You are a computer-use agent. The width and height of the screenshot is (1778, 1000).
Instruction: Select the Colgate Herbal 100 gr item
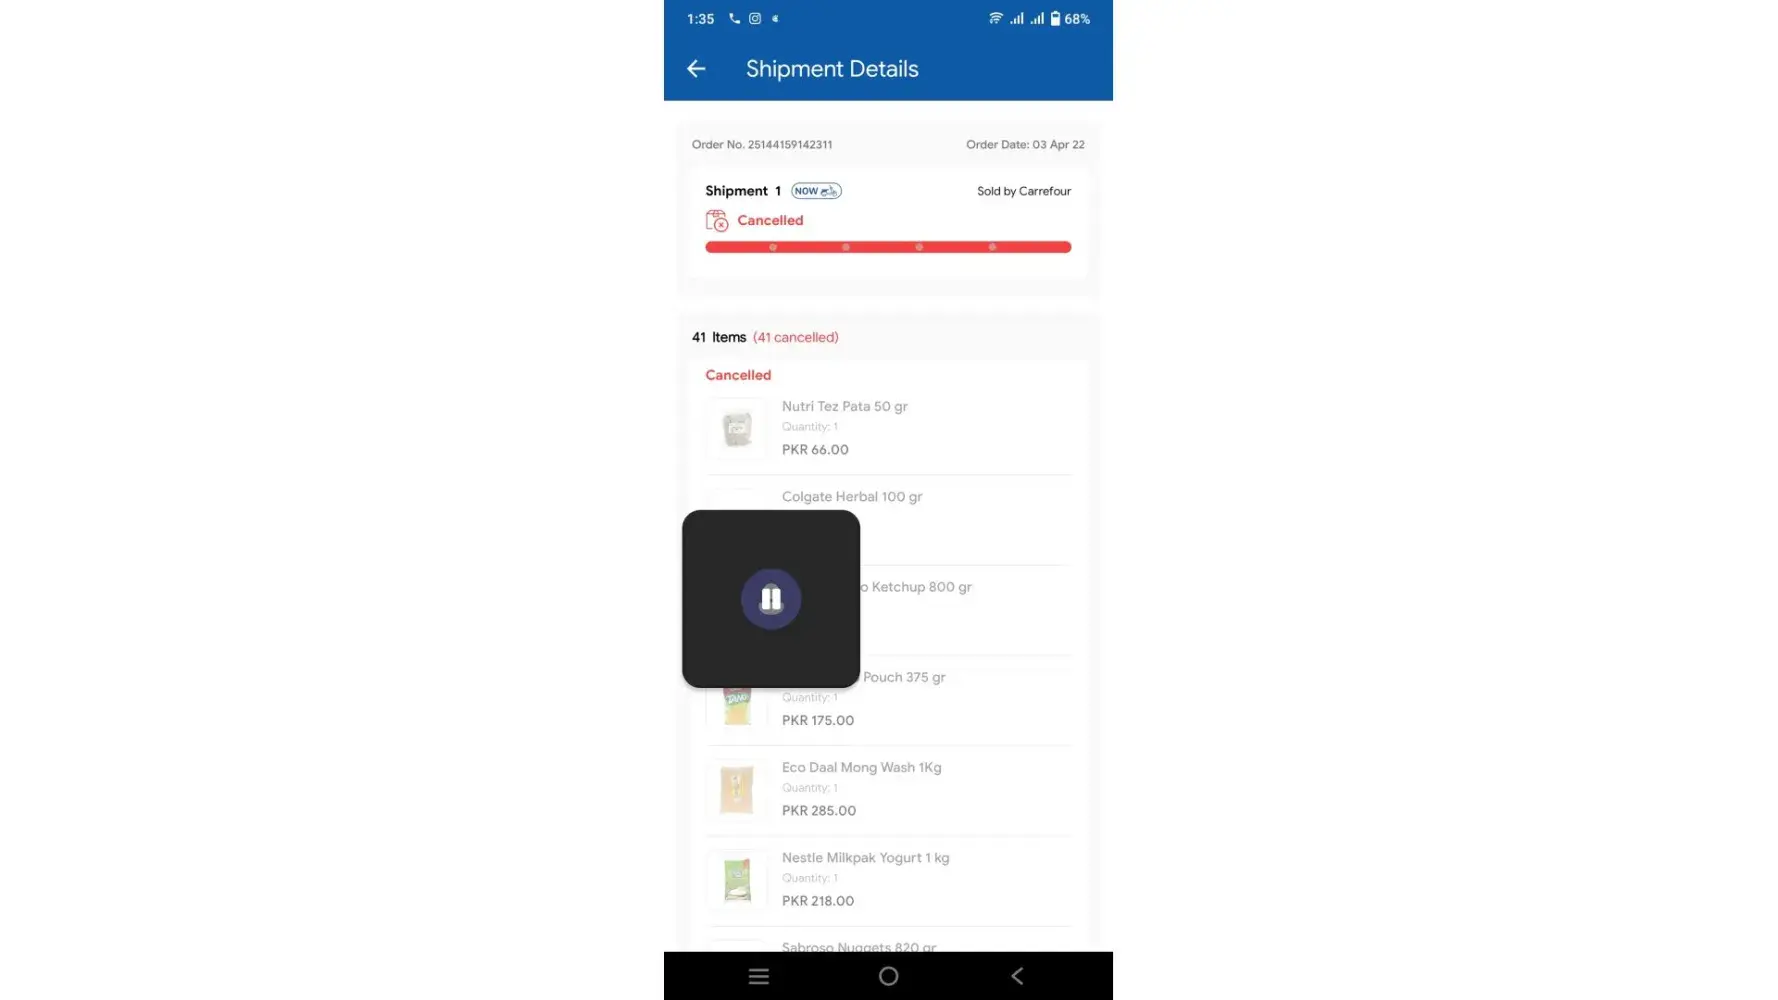click(888, 521)
